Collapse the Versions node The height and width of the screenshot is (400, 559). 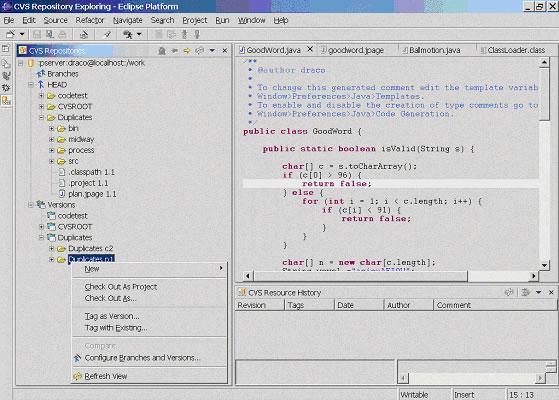click(x=31, y=205)
